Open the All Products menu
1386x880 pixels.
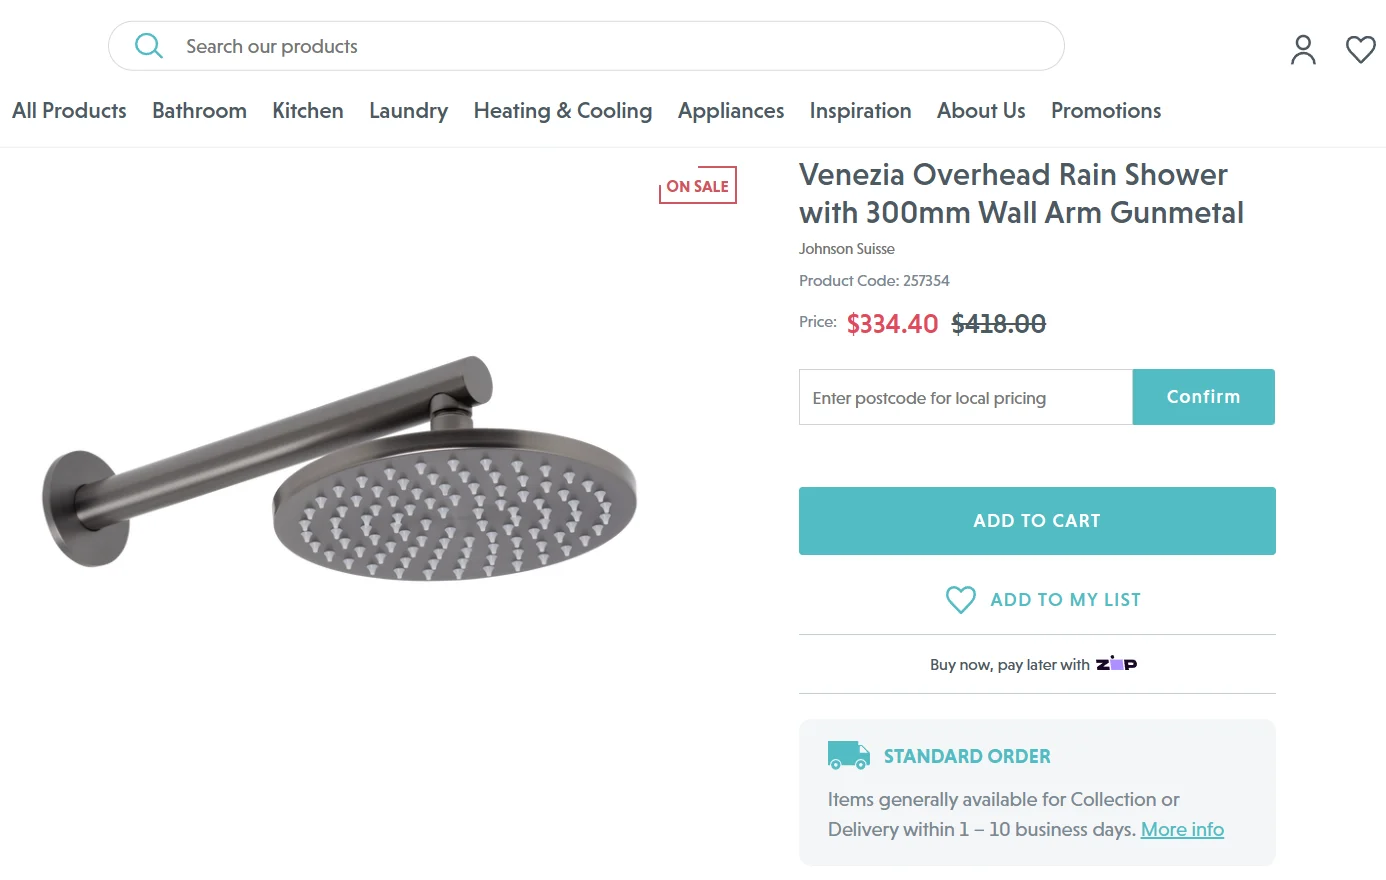point(68,111)
